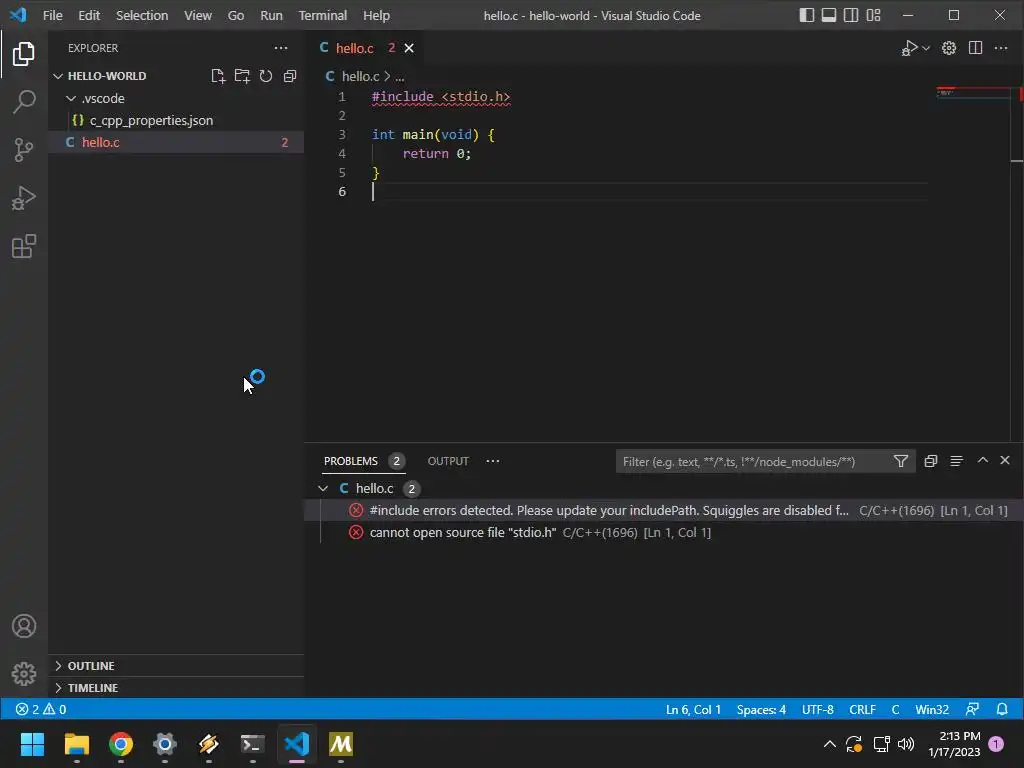Toggle the bottom panel layout
Image resolution: width=1024 pixels, height=768 pixels.
tap(829, 15)
